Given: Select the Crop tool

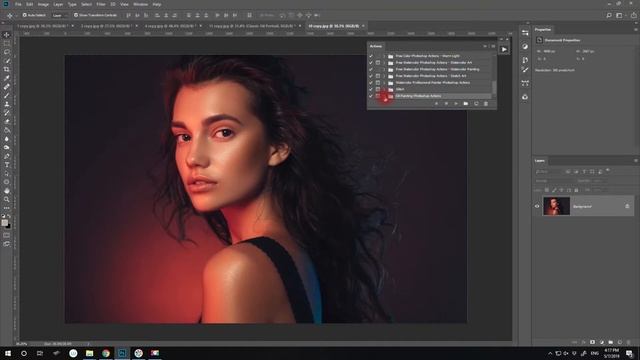Looking at the screenshot, I should pyautogui.click(x=7, y=69).
